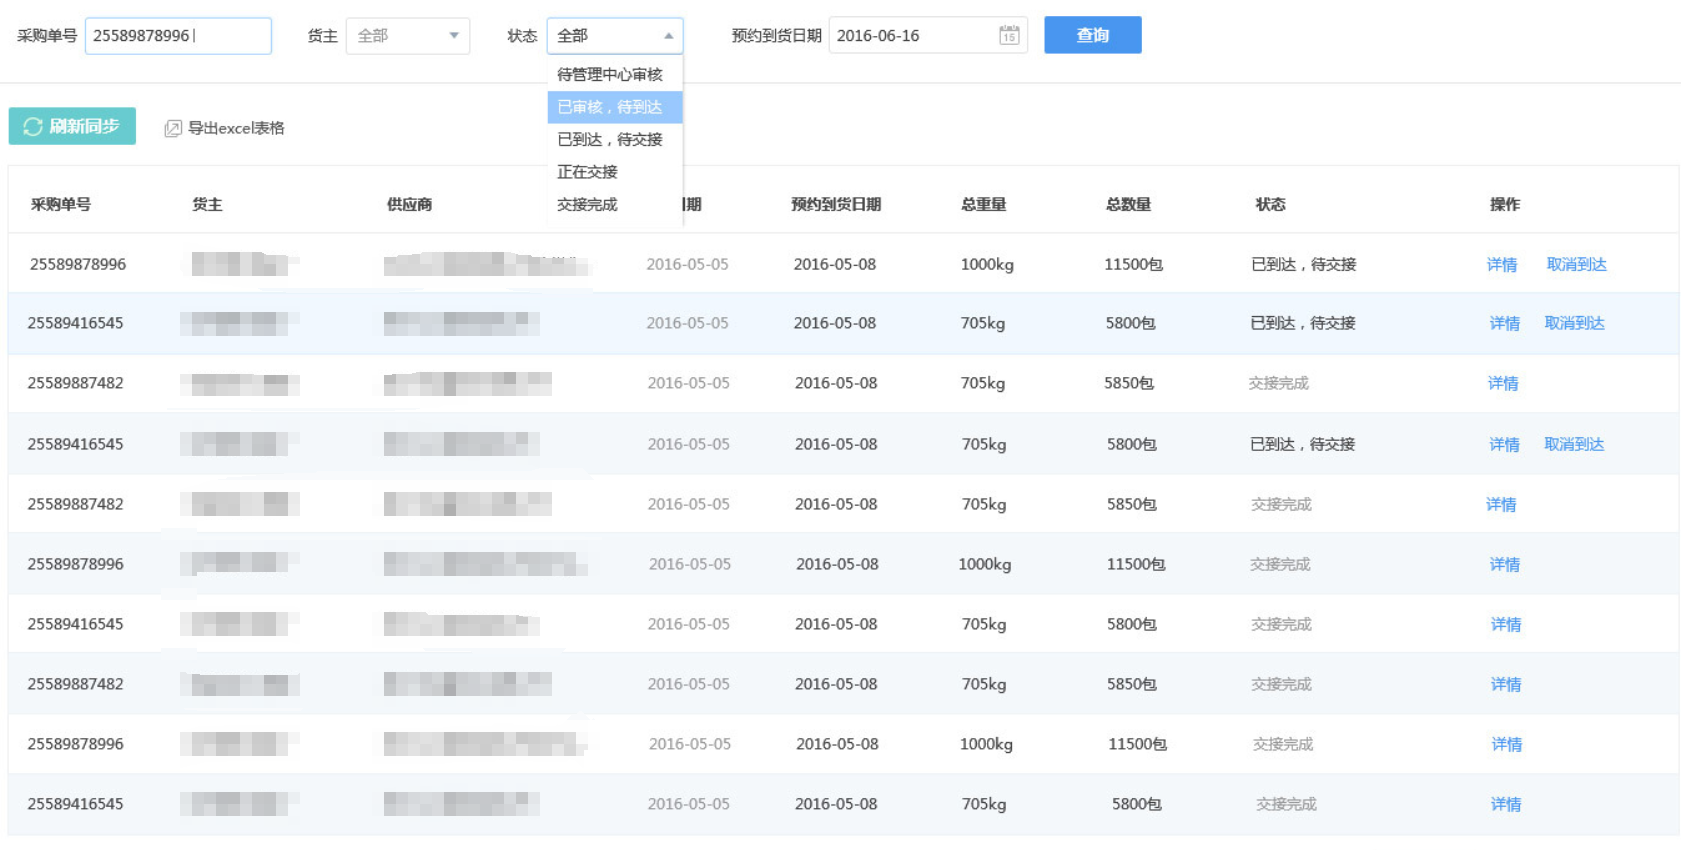
Task: Click 11500包 quantity in first row
Action: [1133, 264]
